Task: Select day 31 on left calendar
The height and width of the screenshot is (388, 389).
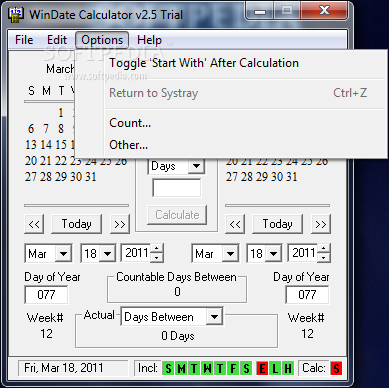Action: 90,177
